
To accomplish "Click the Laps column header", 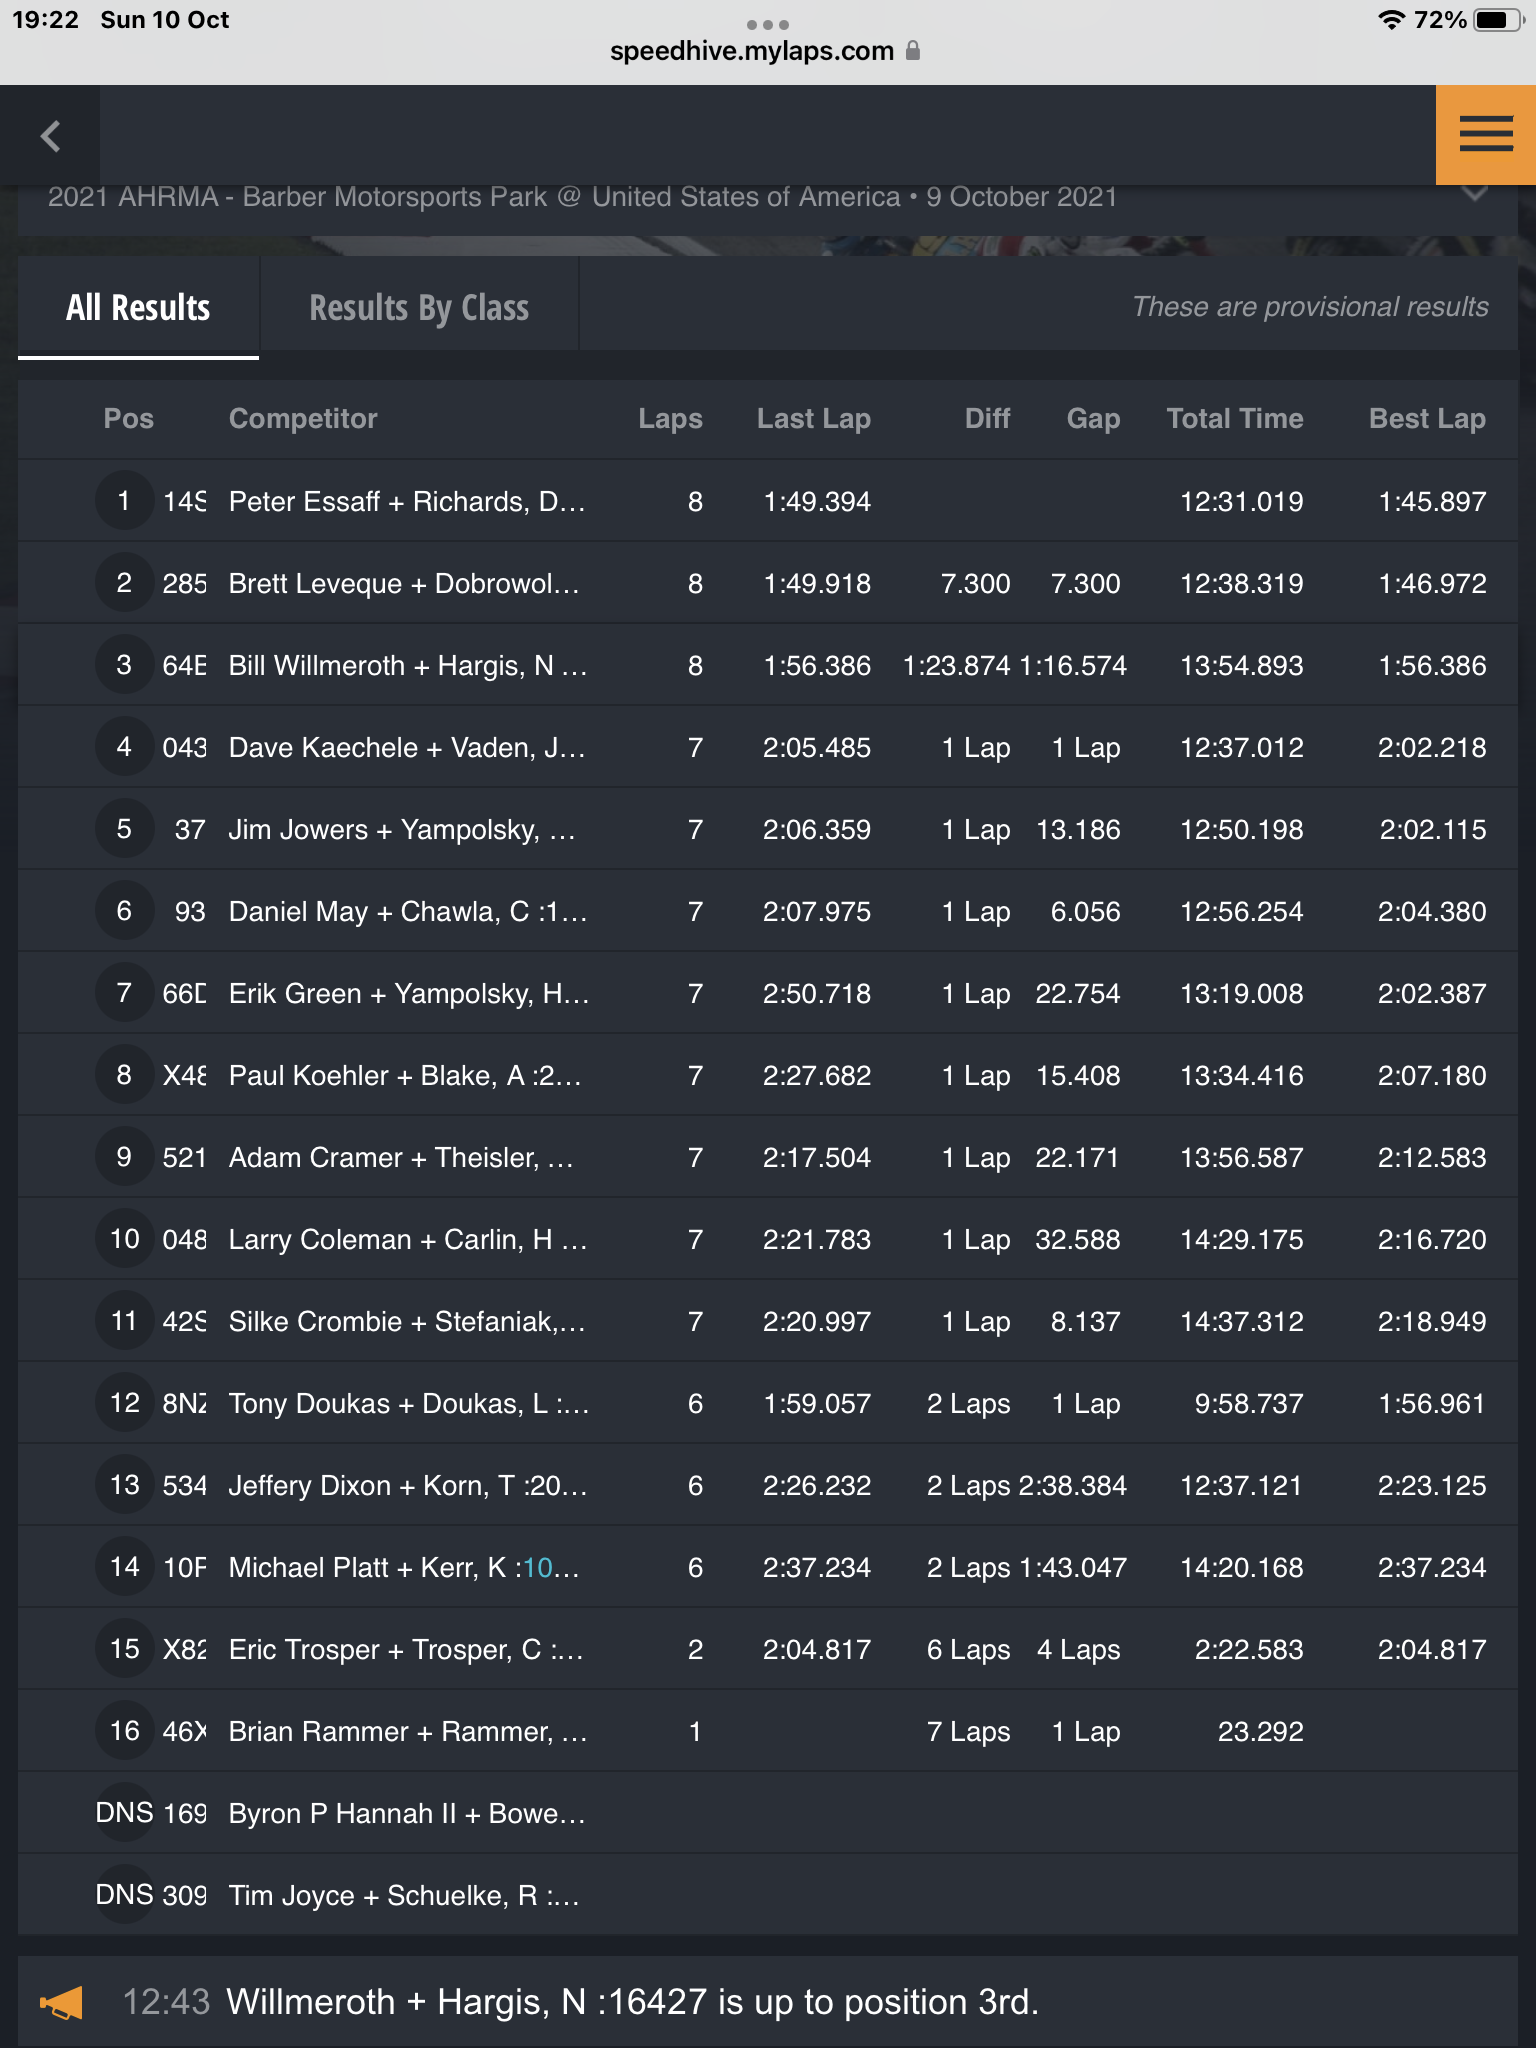I will tap(670, 418).
